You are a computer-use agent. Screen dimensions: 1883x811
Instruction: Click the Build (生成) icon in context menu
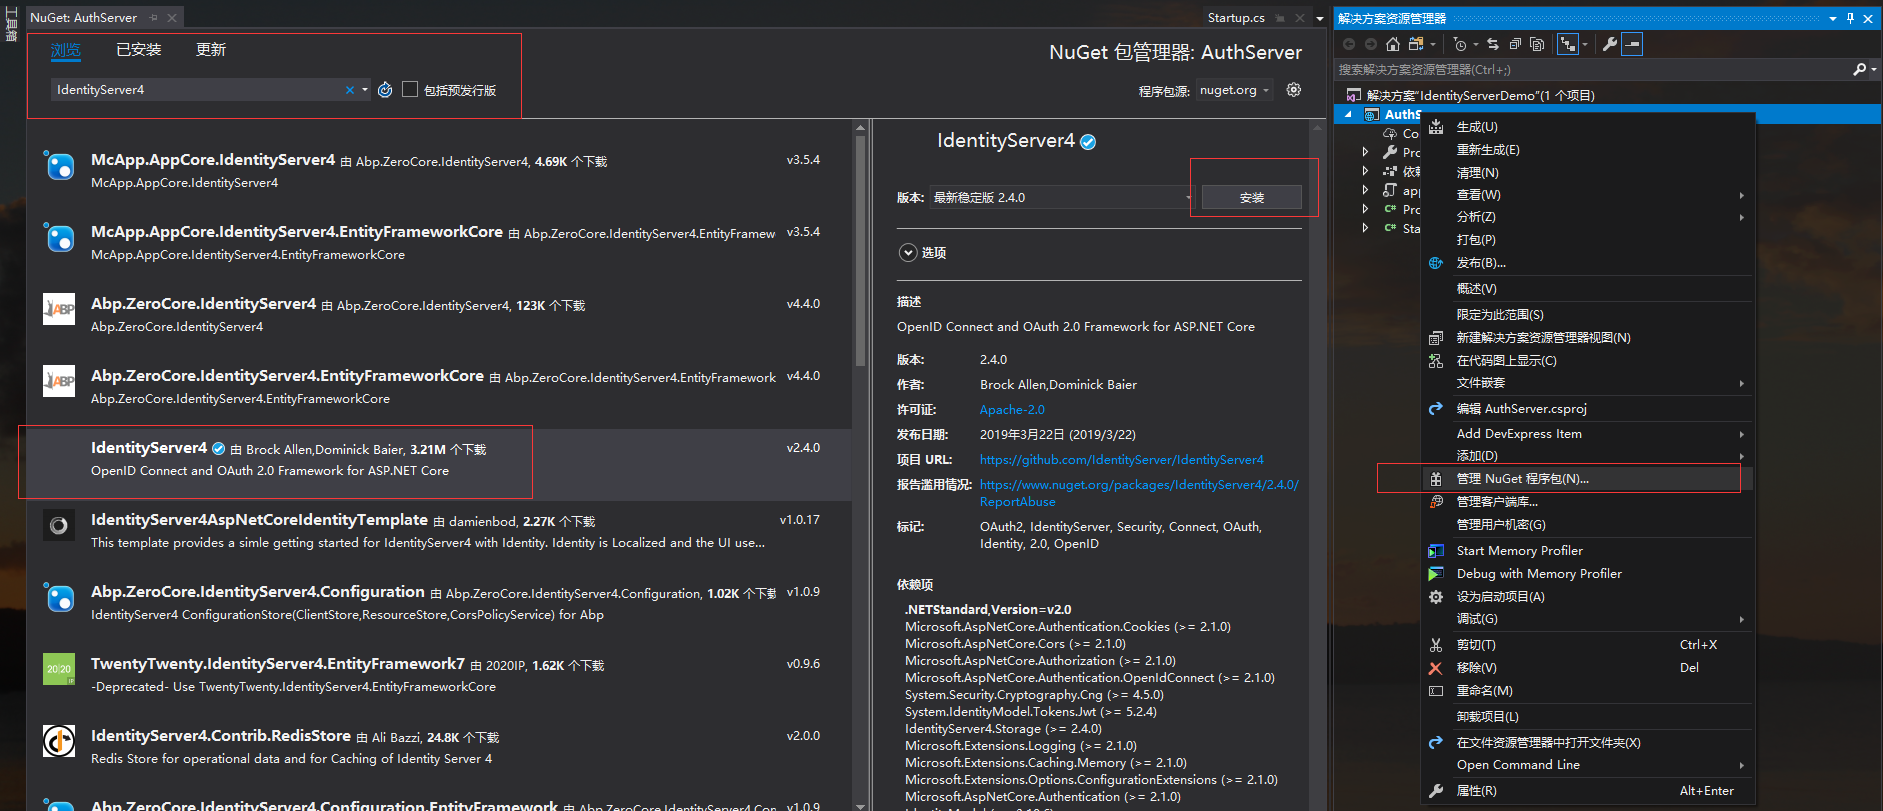[x=1436, y=127]
